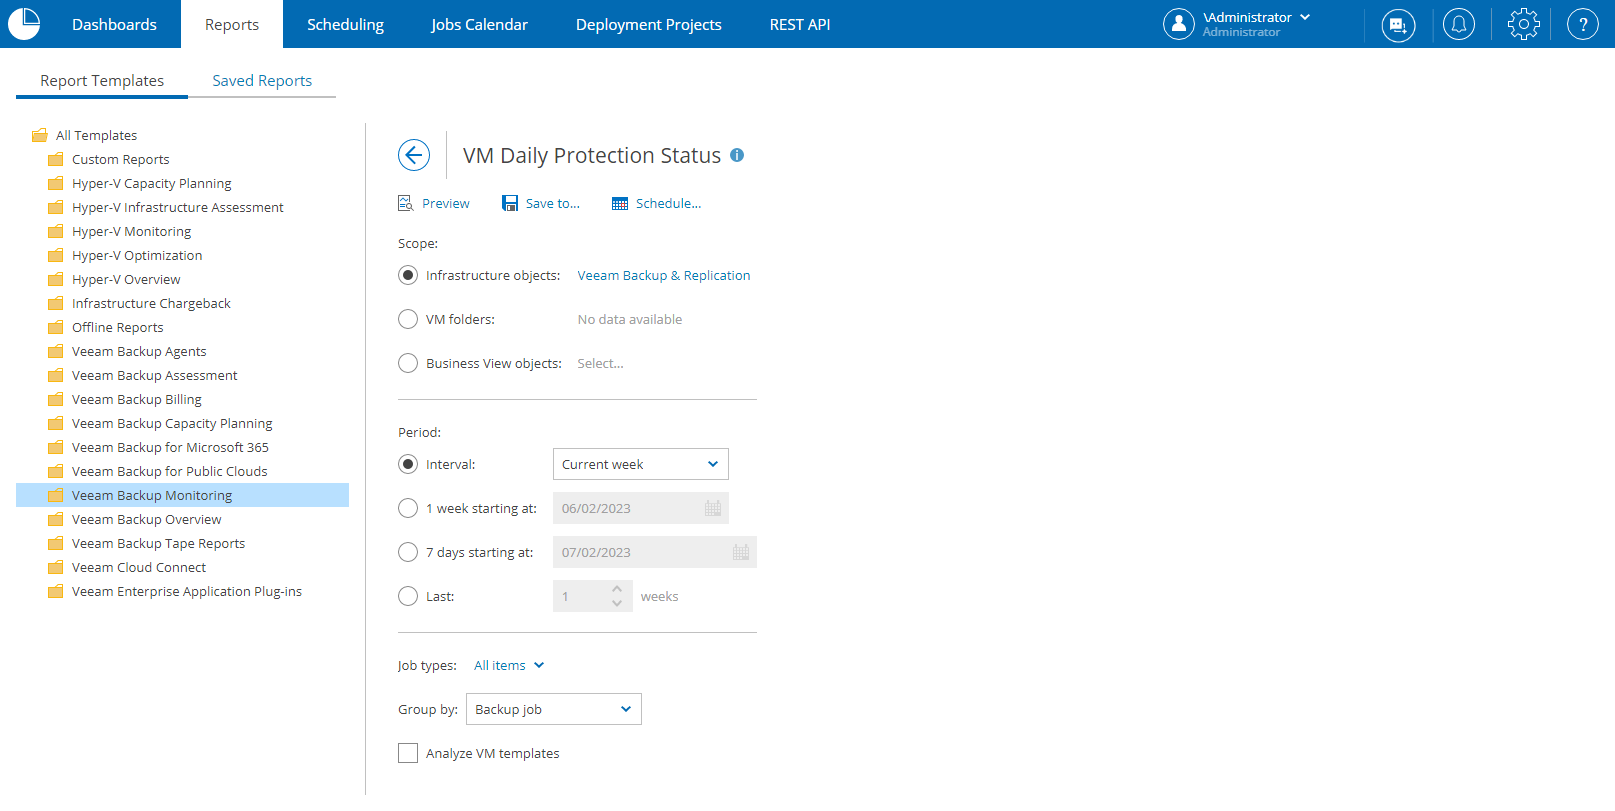The height and width of the screenshot is (811, 1615).
Task: Open the user account avatar icon
Action: click(x=1179, y=24)
